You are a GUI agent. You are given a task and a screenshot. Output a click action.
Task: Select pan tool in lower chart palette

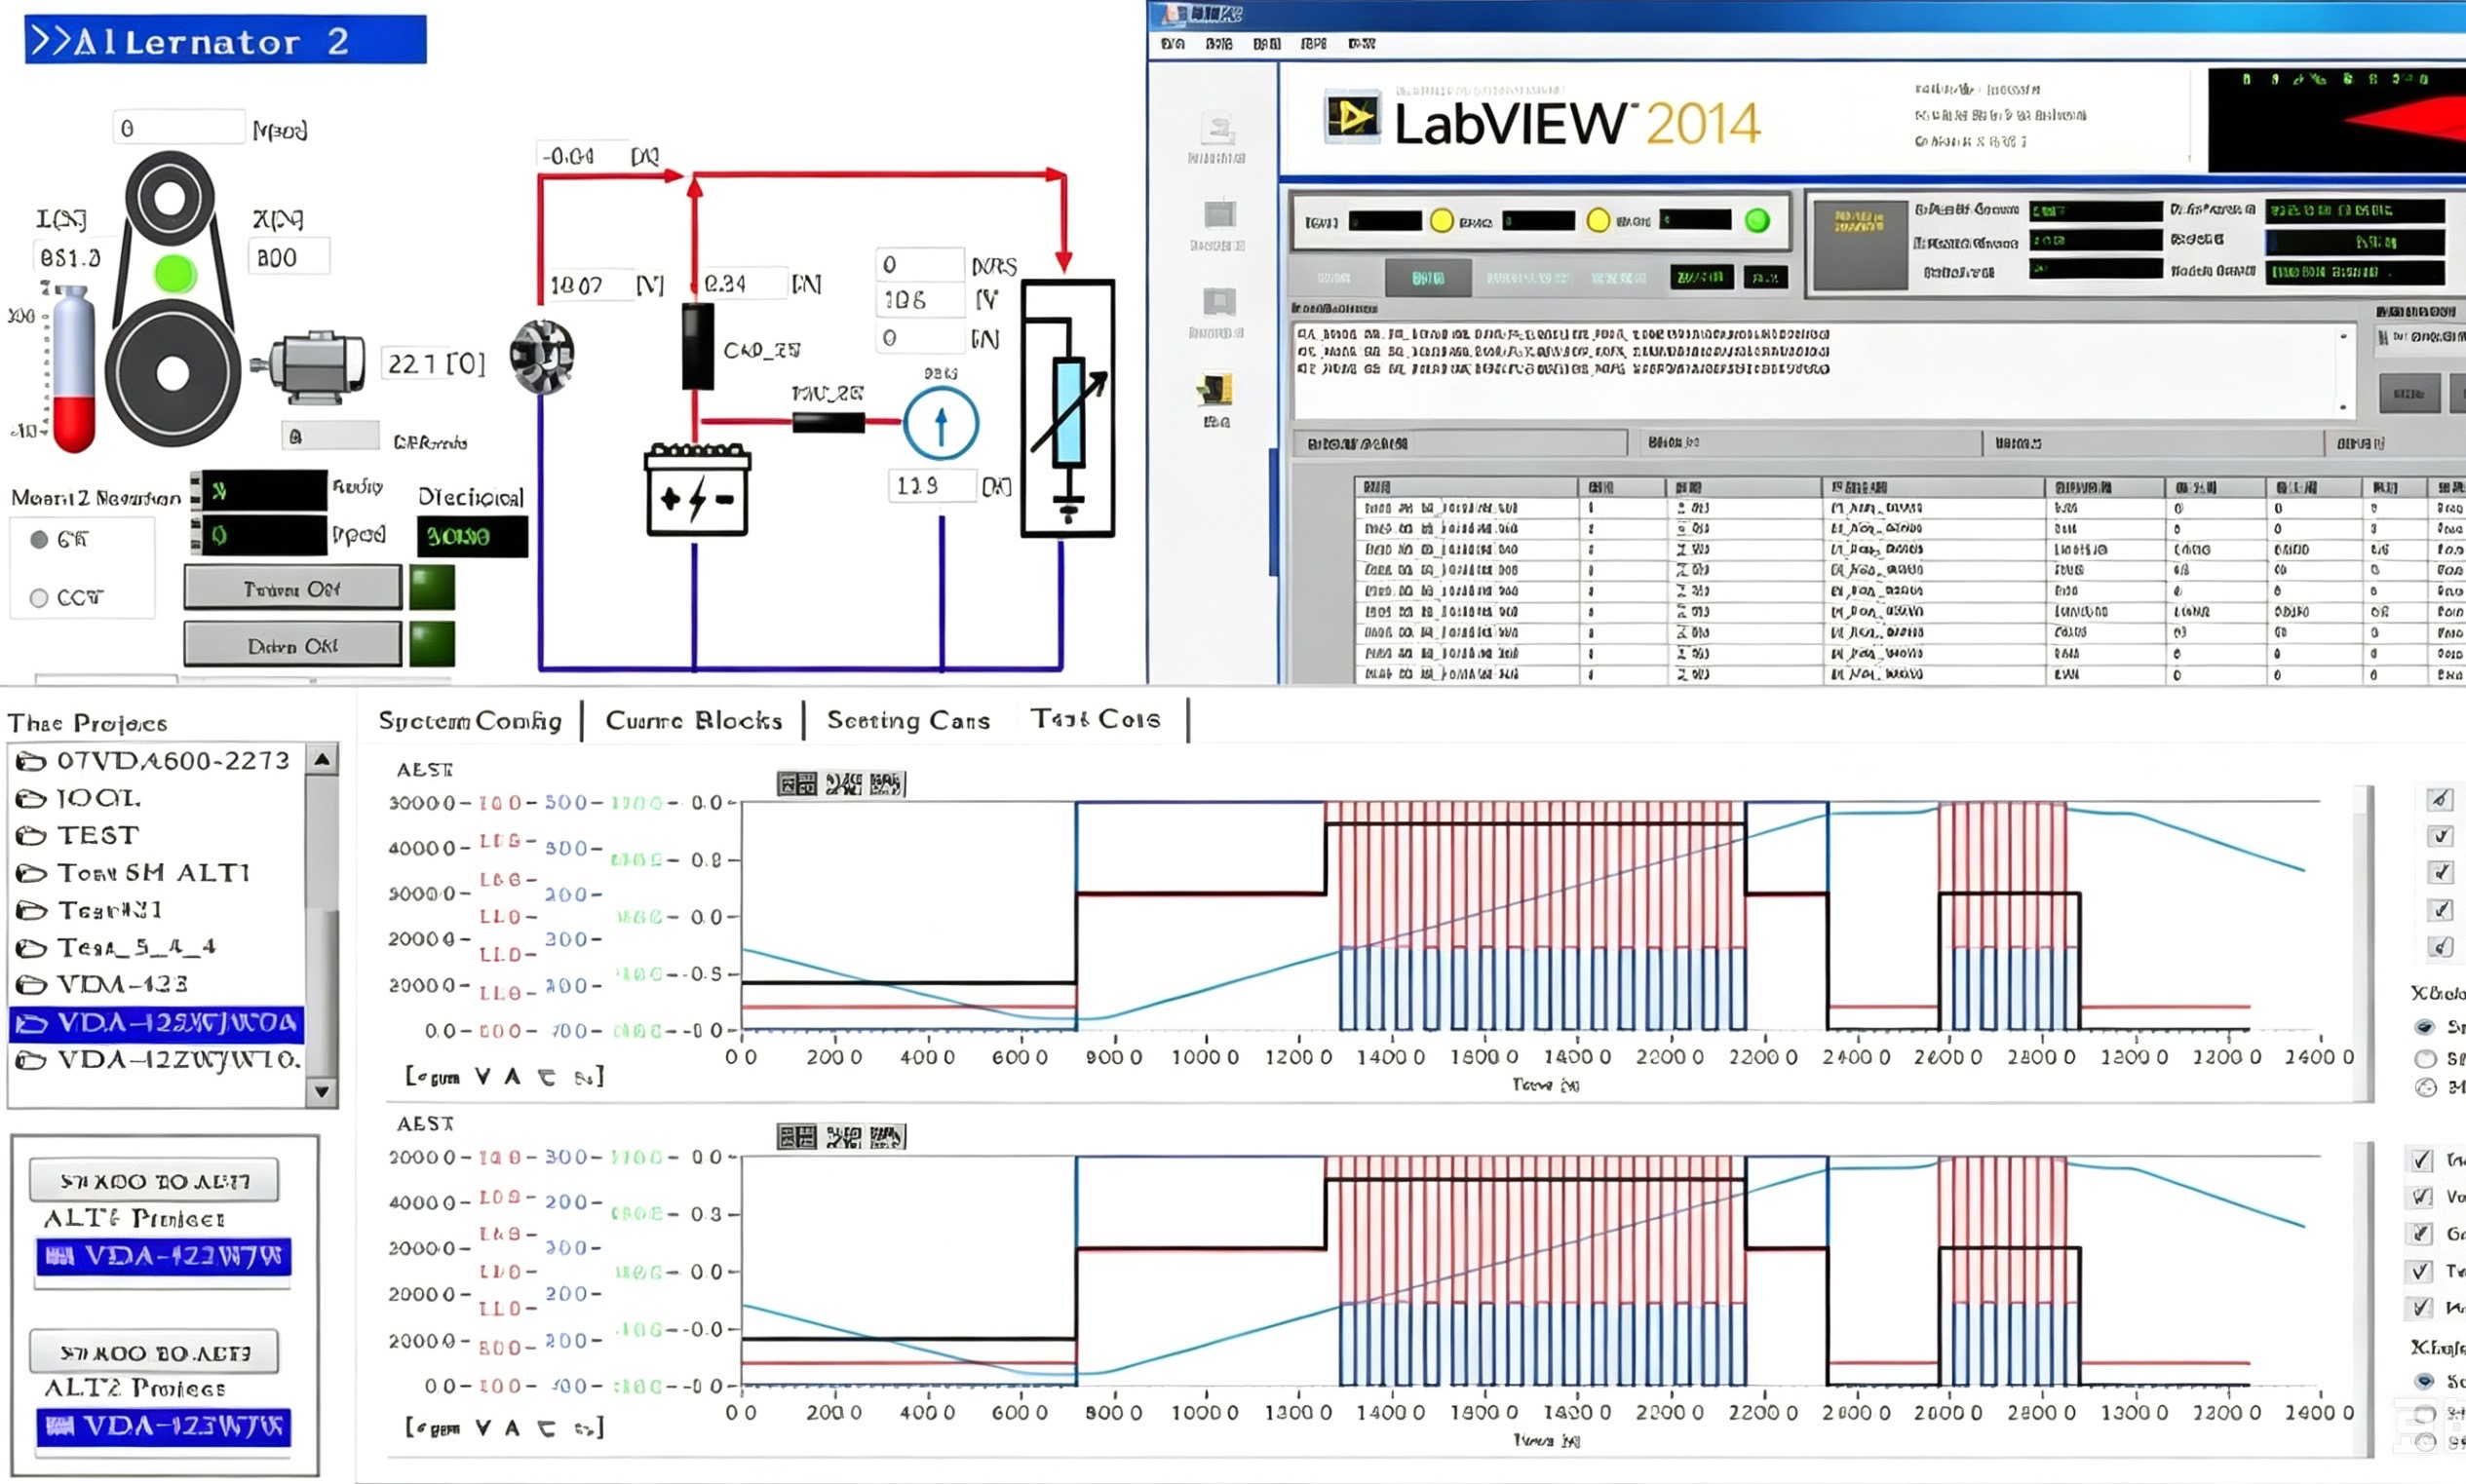(887, 1137)
